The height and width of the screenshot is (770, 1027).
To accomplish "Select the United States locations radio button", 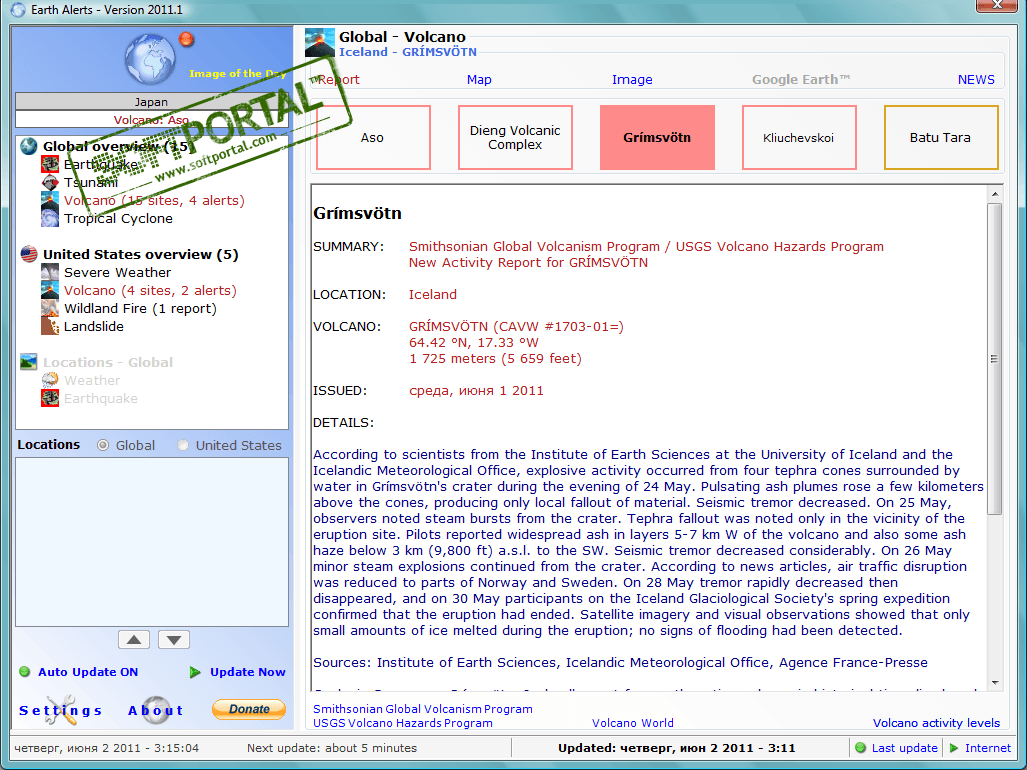I will click(x=183, y=445).
